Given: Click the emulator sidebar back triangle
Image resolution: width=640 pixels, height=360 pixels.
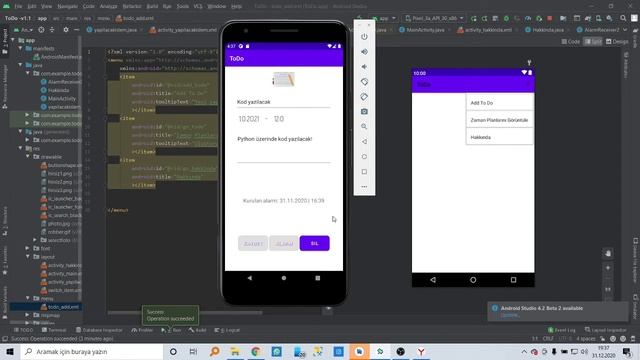Looking at the screenshot, I should 364,142.
